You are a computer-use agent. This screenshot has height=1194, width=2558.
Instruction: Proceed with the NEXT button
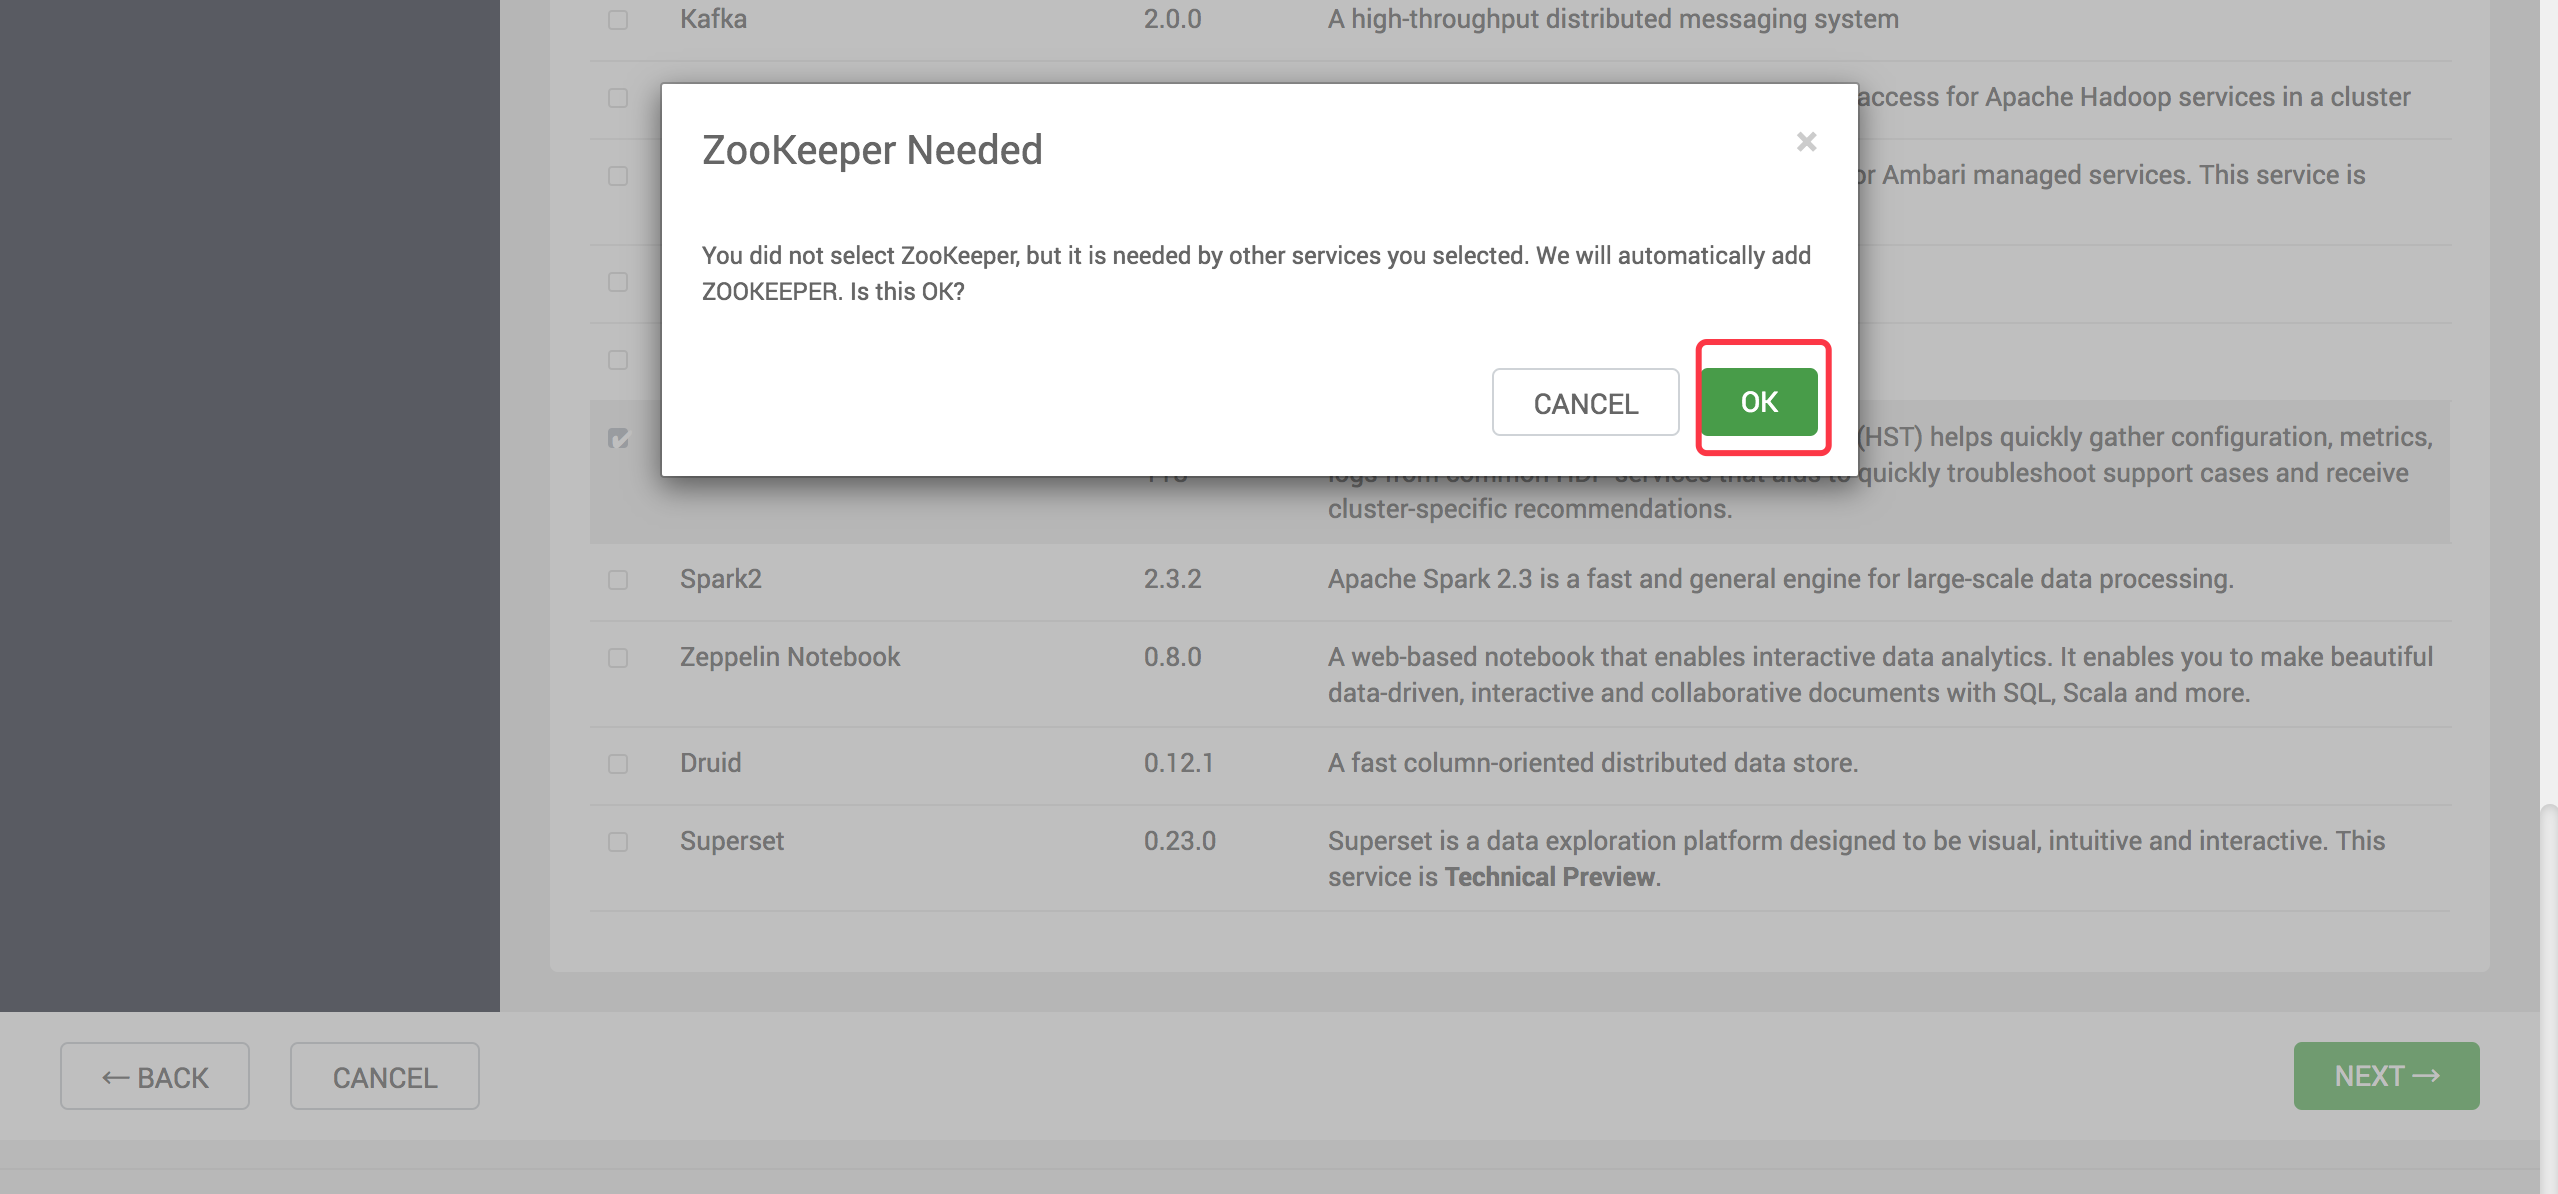(x=2386, y=1076)
